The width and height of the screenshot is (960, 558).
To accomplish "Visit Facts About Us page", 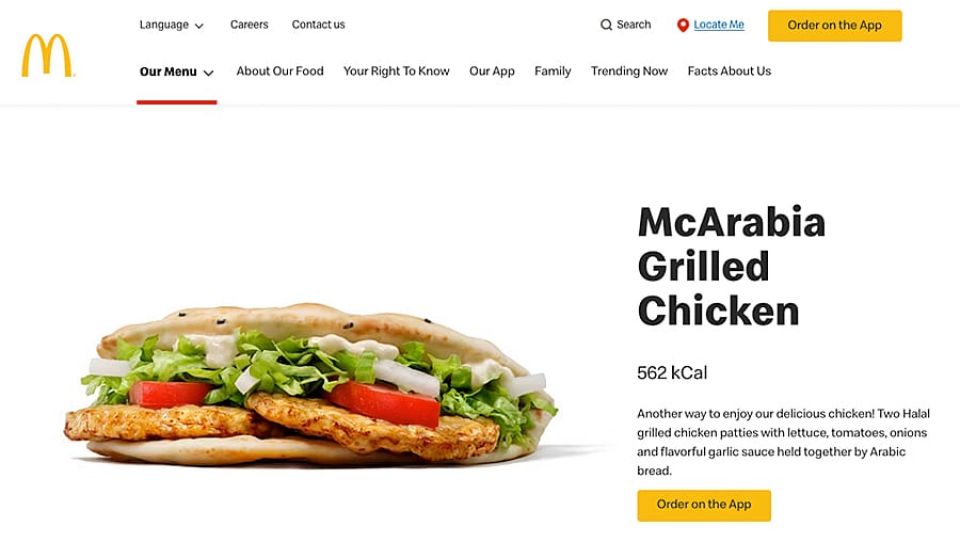I will [x=729, y=71].
